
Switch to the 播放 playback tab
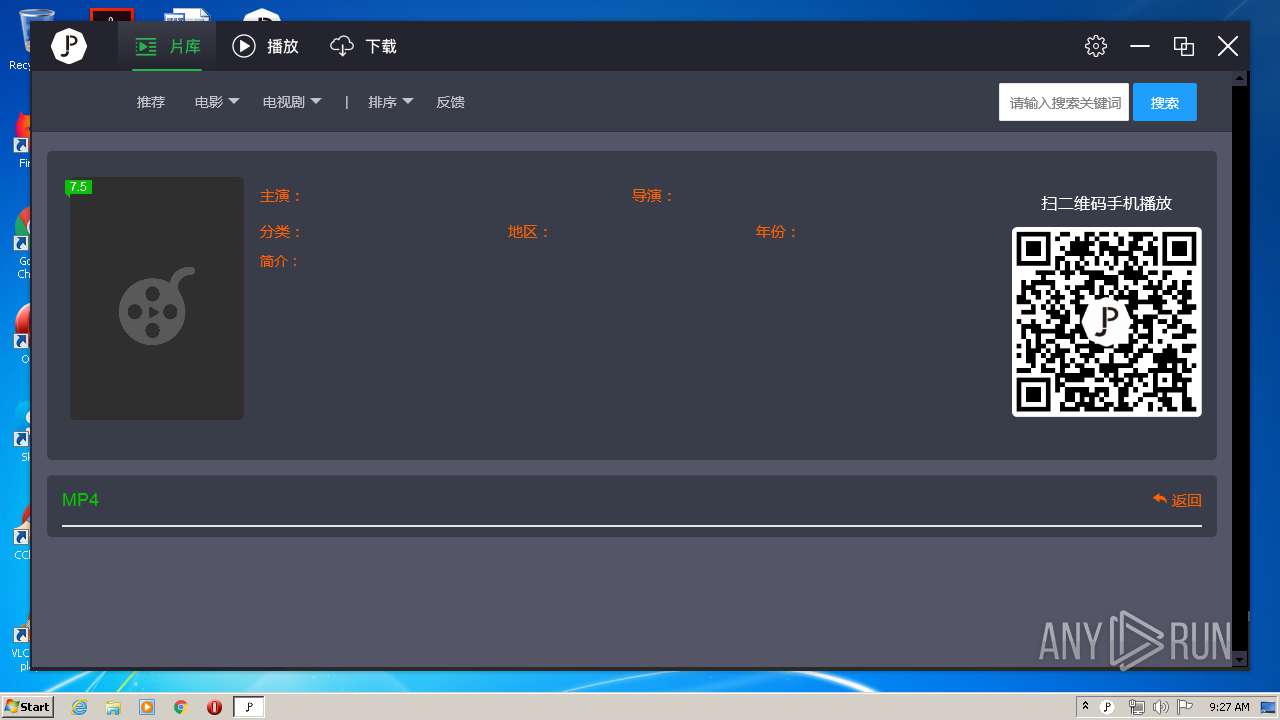(266, 46)
